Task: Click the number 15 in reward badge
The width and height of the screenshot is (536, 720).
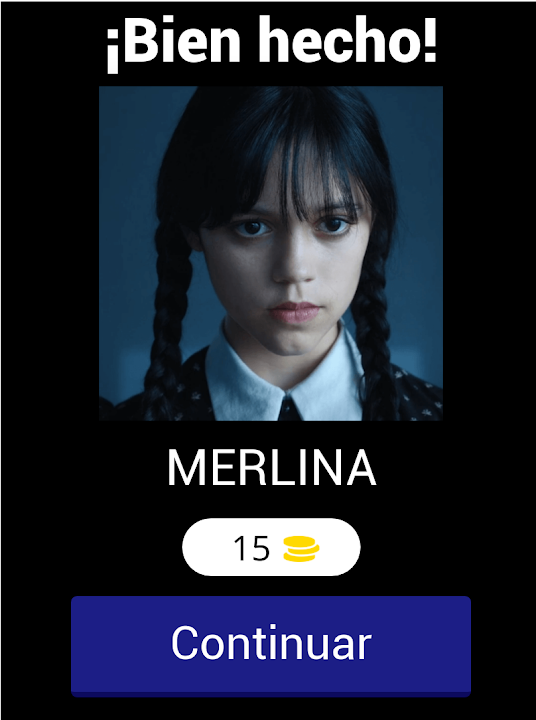Action: coord(251,549)
